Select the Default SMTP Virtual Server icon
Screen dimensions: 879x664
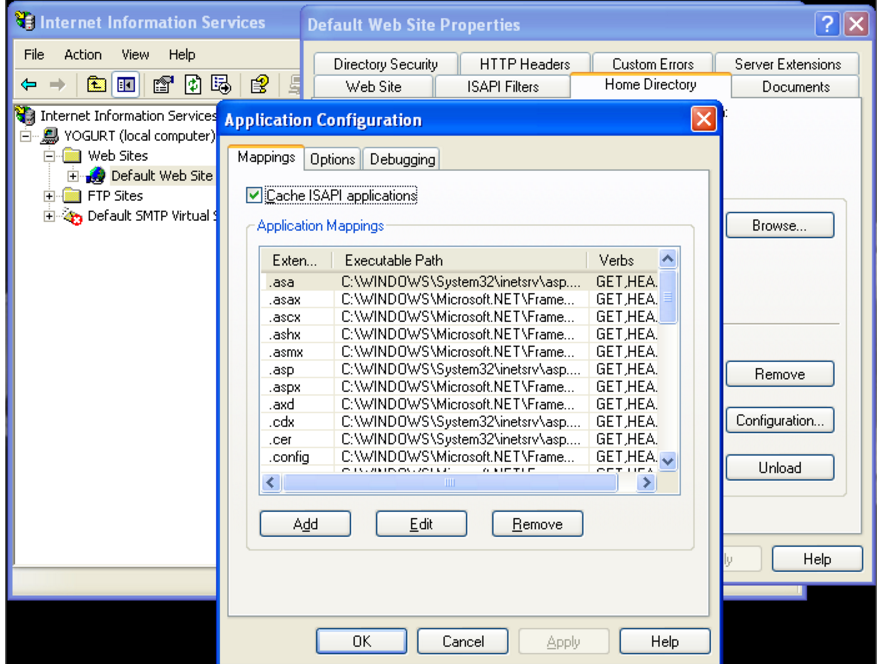point(72,216)
